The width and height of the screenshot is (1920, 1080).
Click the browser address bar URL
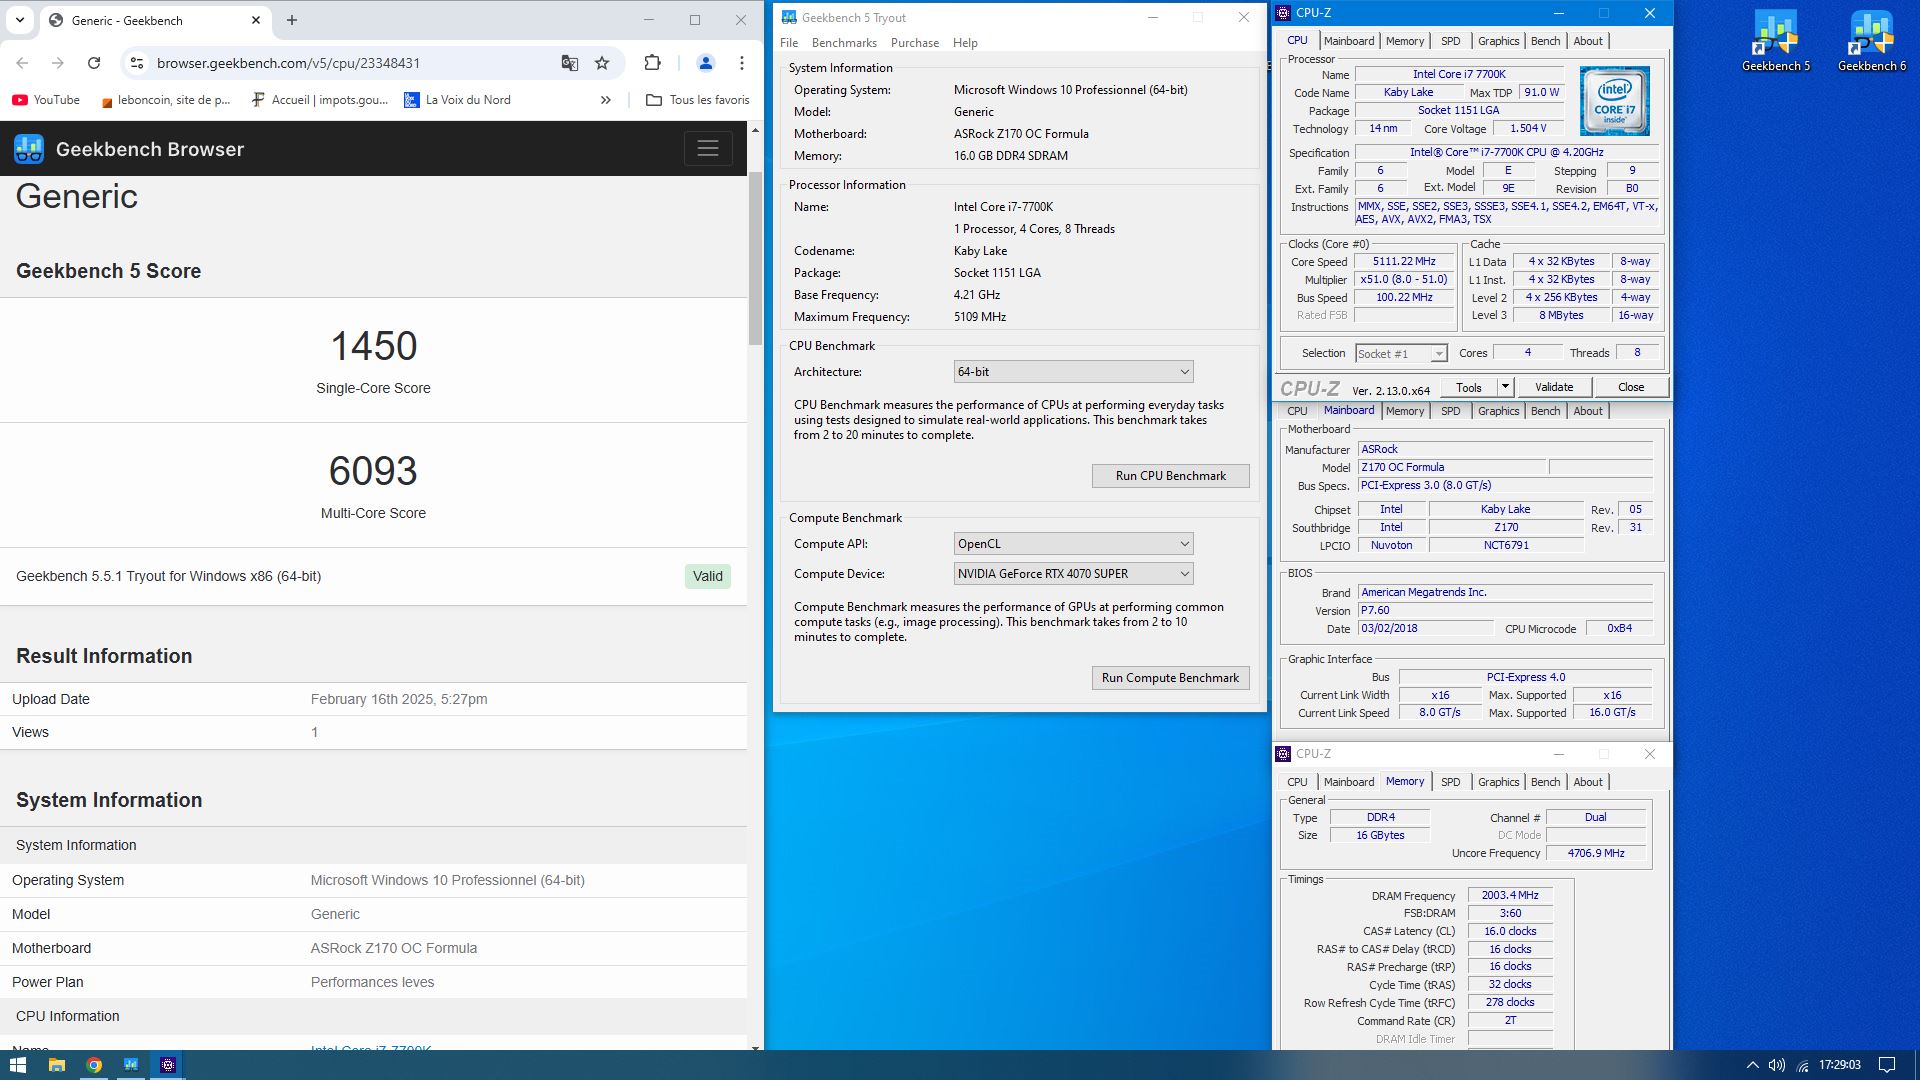tap(288, 63)
